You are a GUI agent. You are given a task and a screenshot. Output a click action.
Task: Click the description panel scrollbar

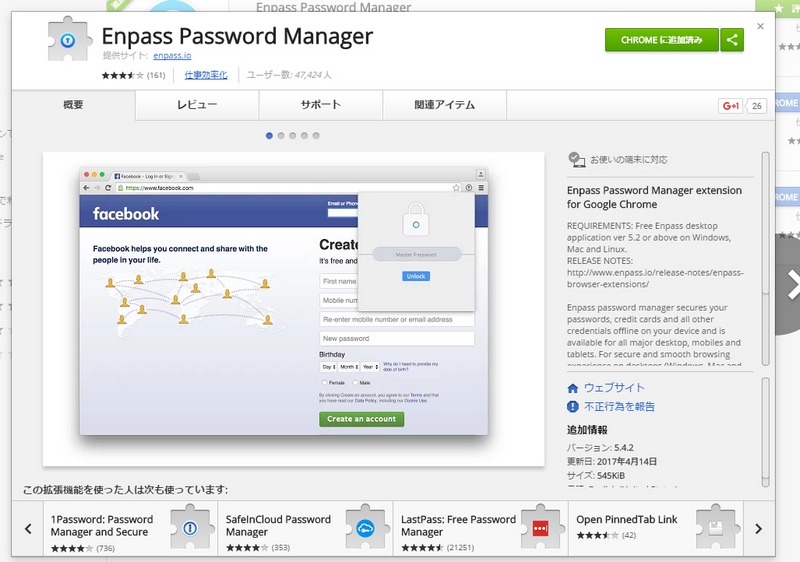[x=765, y=258]
